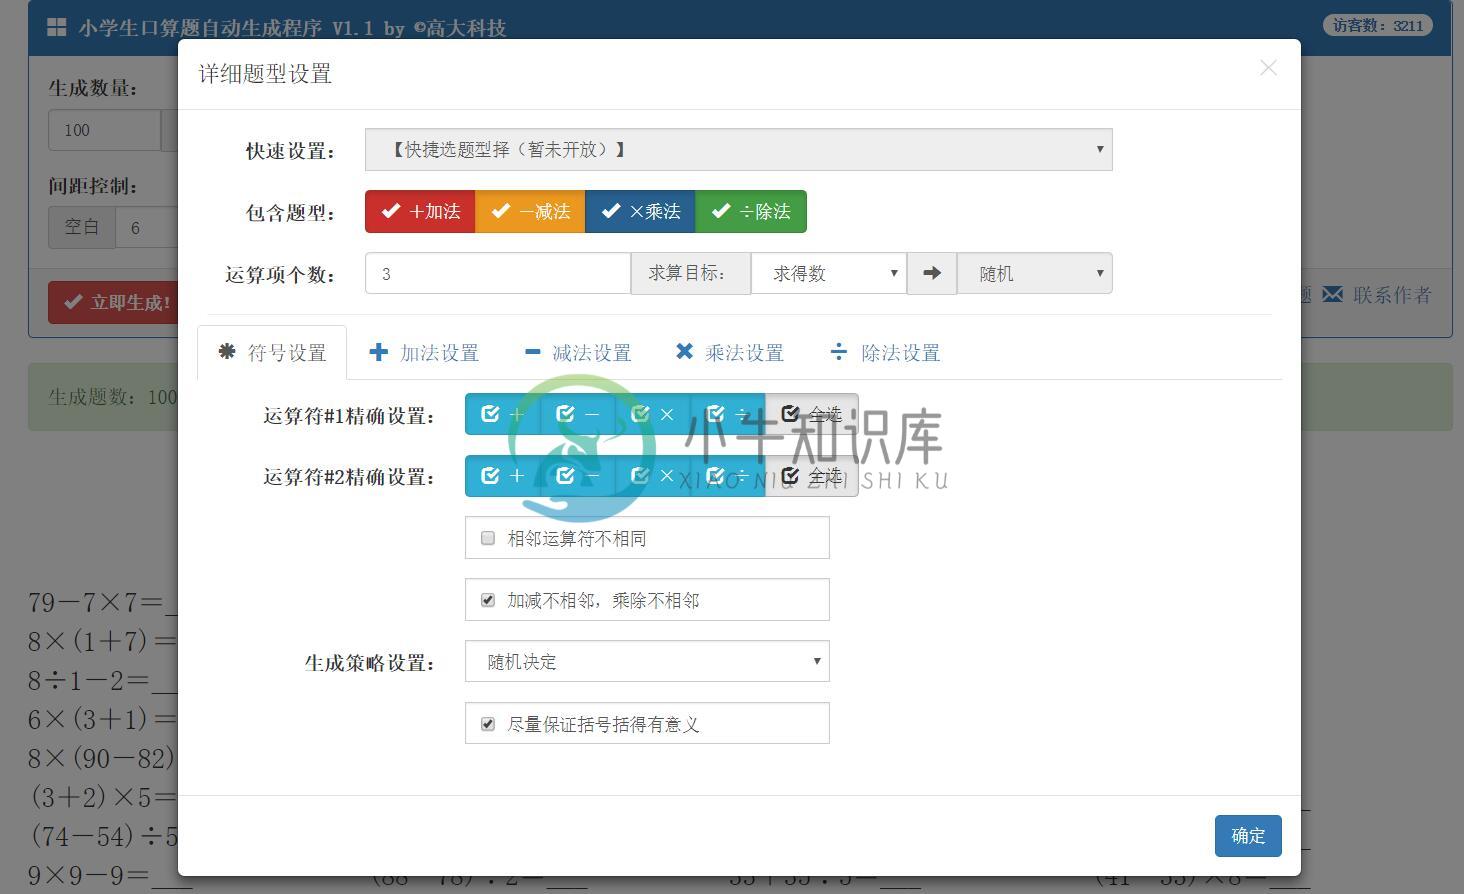Toggle minus sign for operator #1
This screenshot has width=1464, height=894.
577,414
